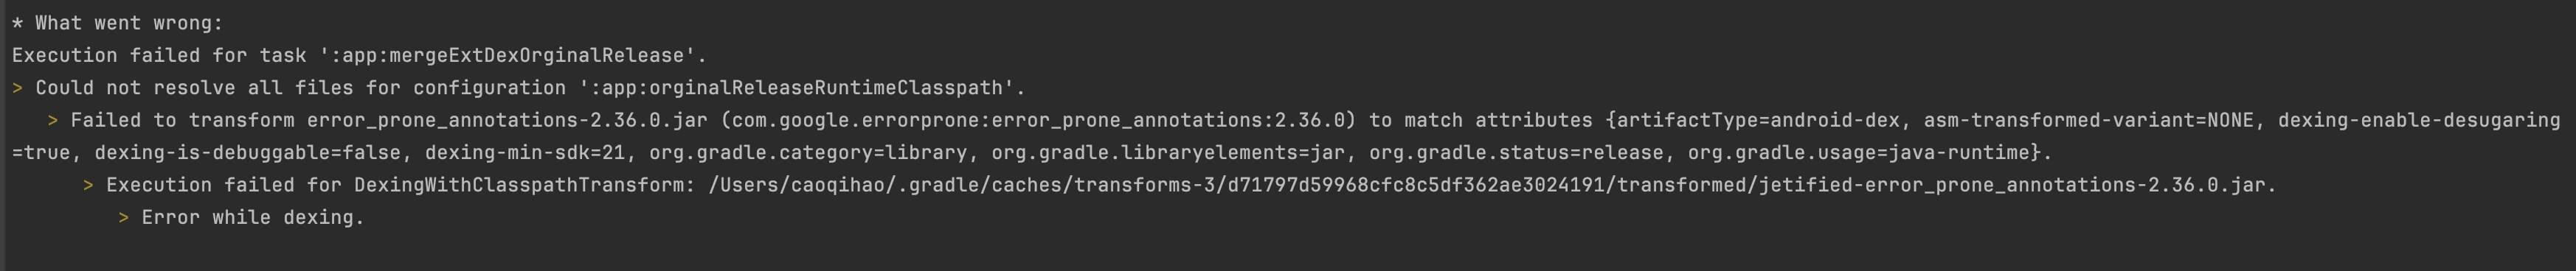Click the com.google.errorprone:error_prone_annotations:2.36.0 coordinate
Screen dimensions: 2576x271
[1039, 120]
